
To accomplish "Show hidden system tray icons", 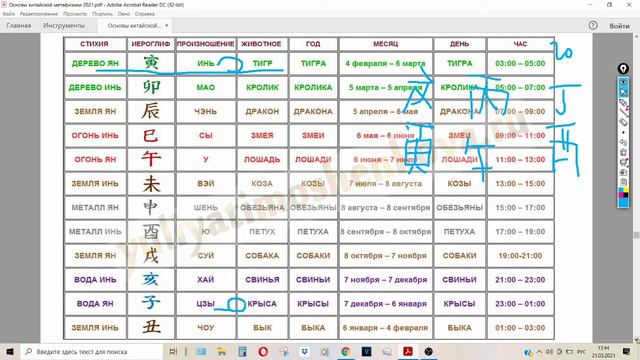I will [x=539, y=351].
